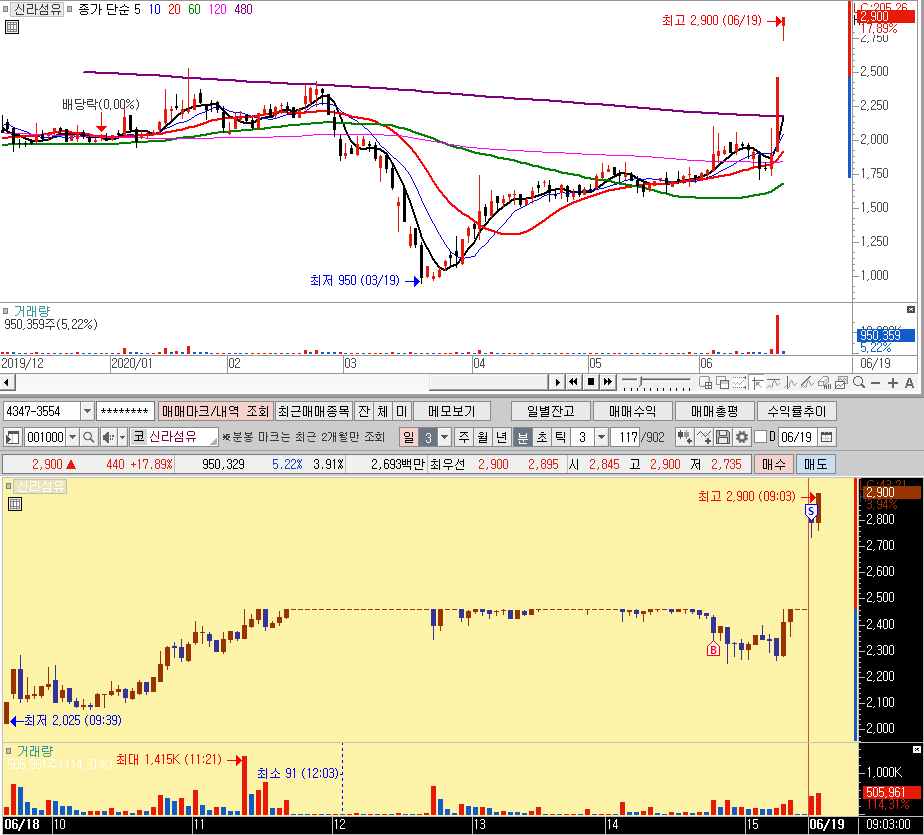Image resolution: width=924 pixels, height=835 pixels.
Task: Open data table icon in lower minute chart
Action: tap(15, 503)
